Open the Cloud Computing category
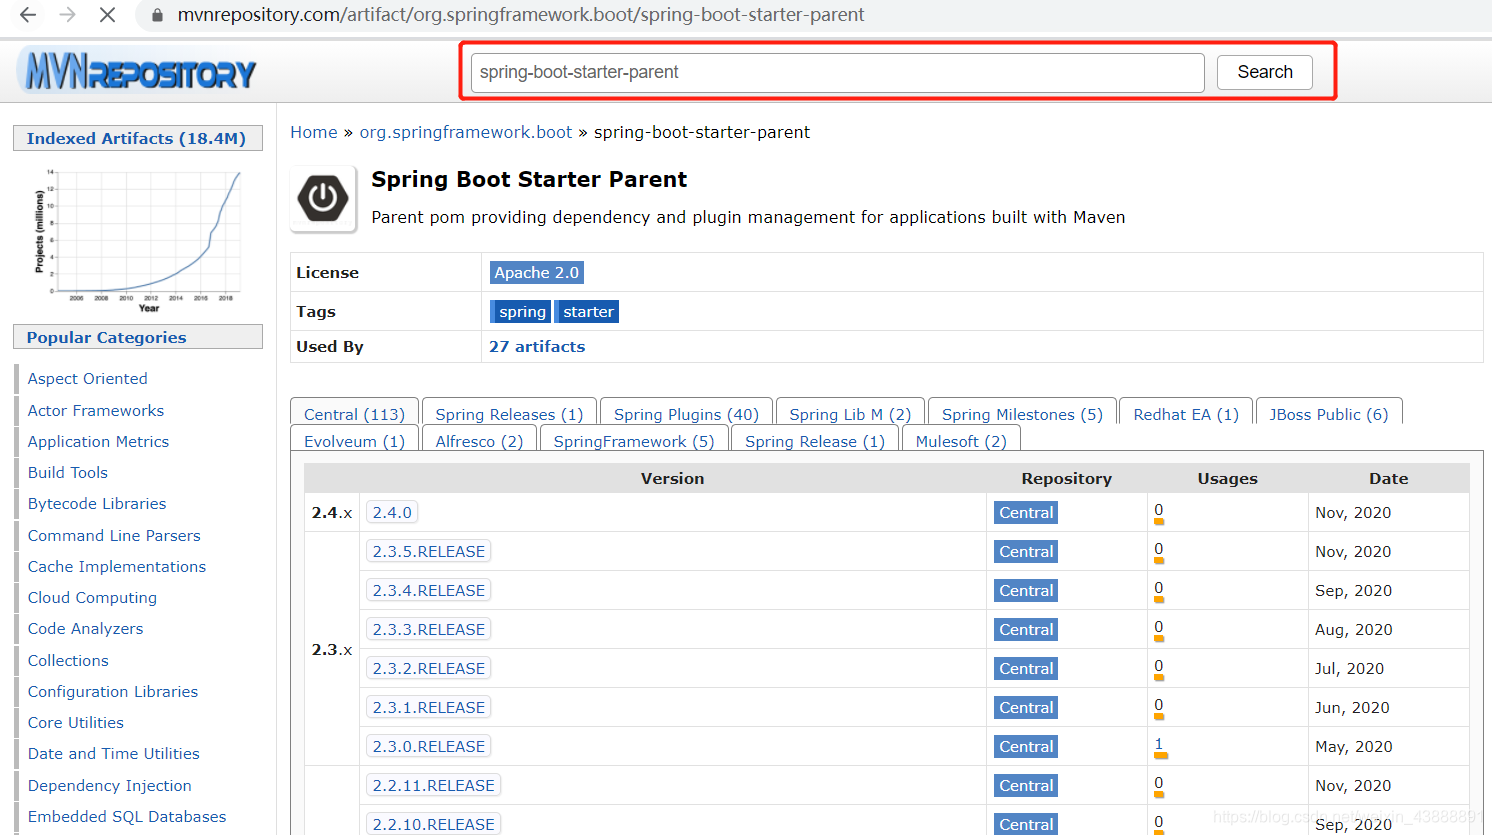 pyautogui.click(x=93, y=597)
